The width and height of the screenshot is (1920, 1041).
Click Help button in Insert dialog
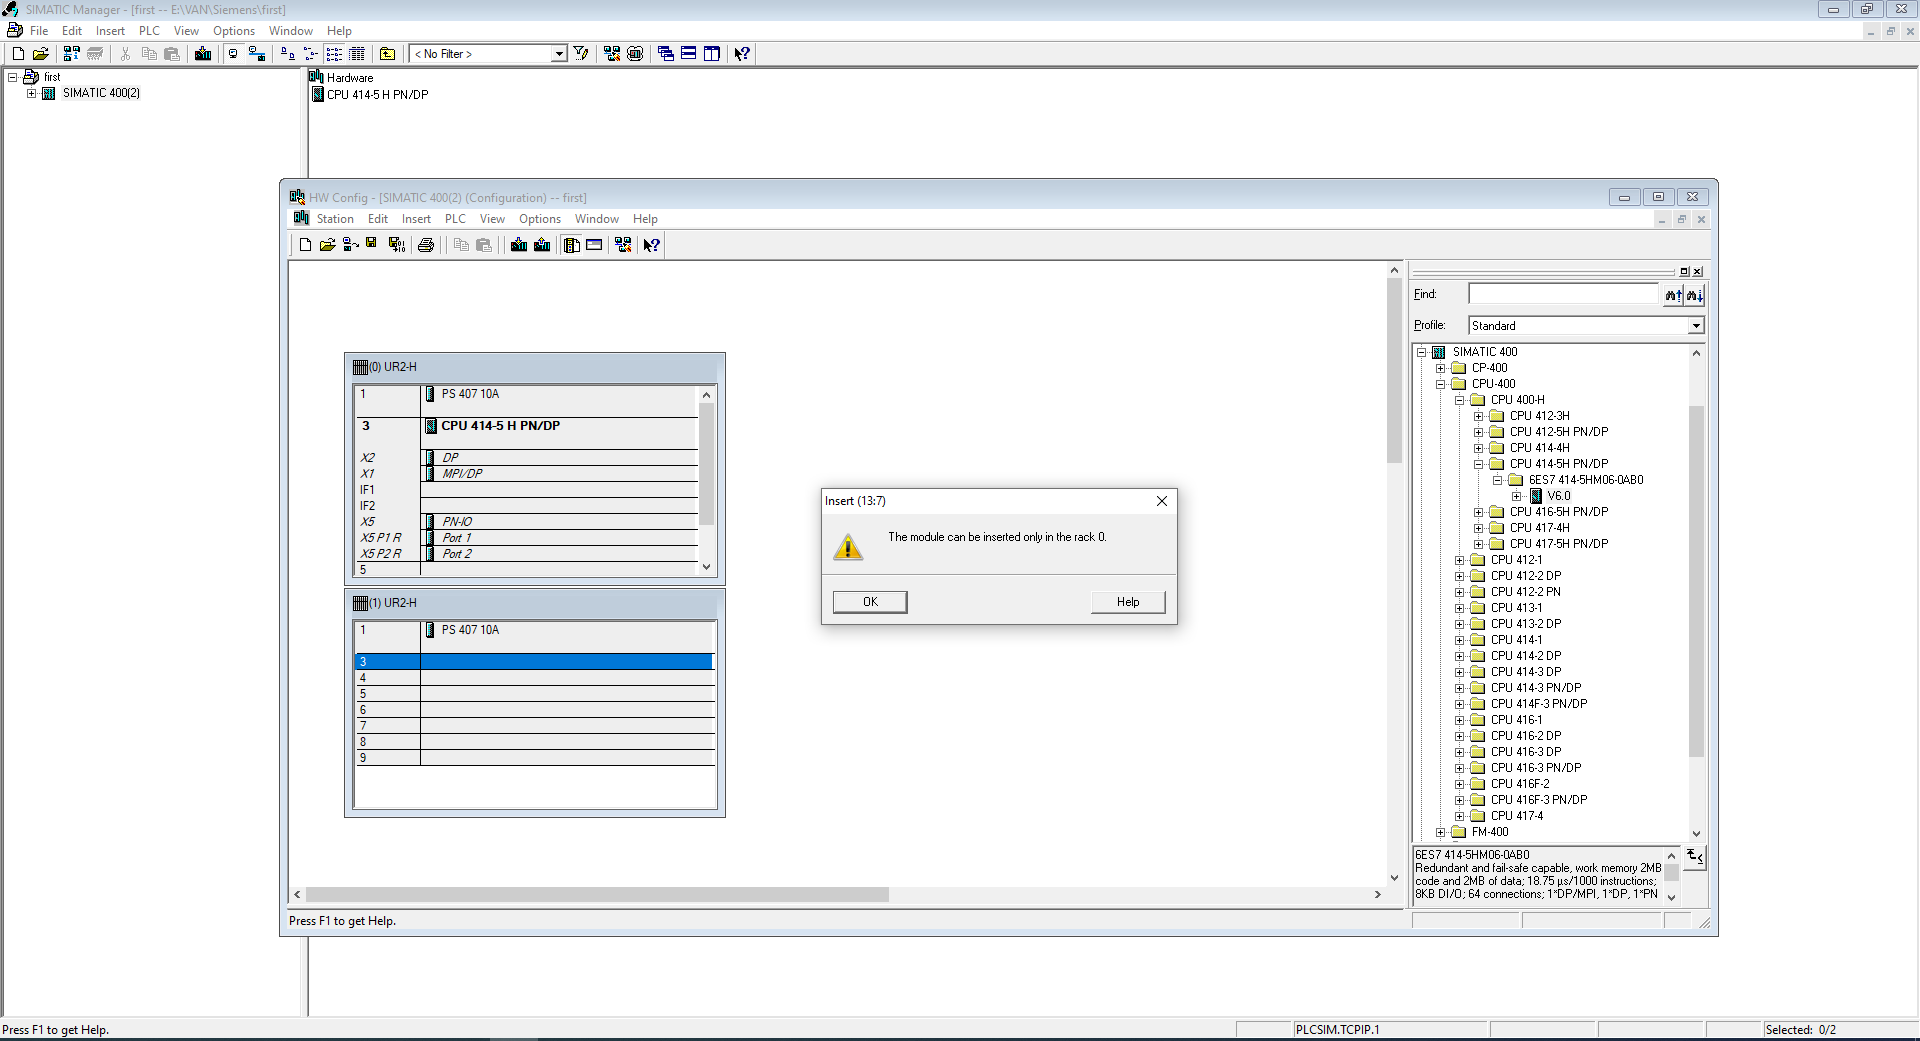tap(1128, 602)
